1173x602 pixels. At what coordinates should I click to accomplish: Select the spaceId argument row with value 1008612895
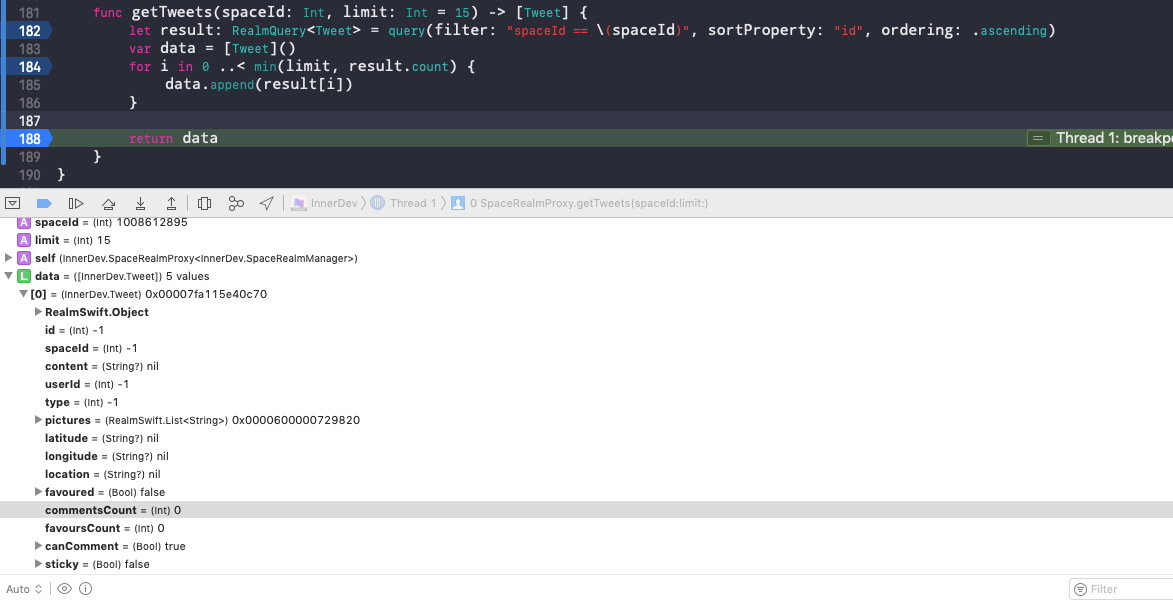[x=586, y=223]
